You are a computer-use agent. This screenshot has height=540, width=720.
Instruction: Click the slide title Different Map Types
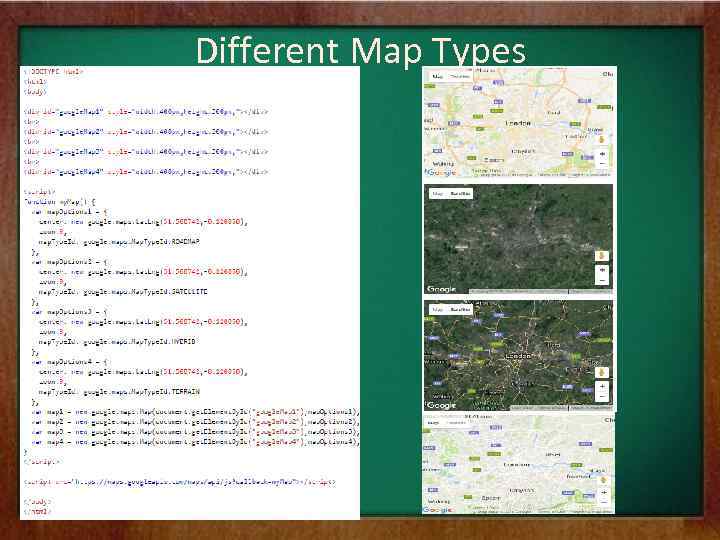click(361, 50)
